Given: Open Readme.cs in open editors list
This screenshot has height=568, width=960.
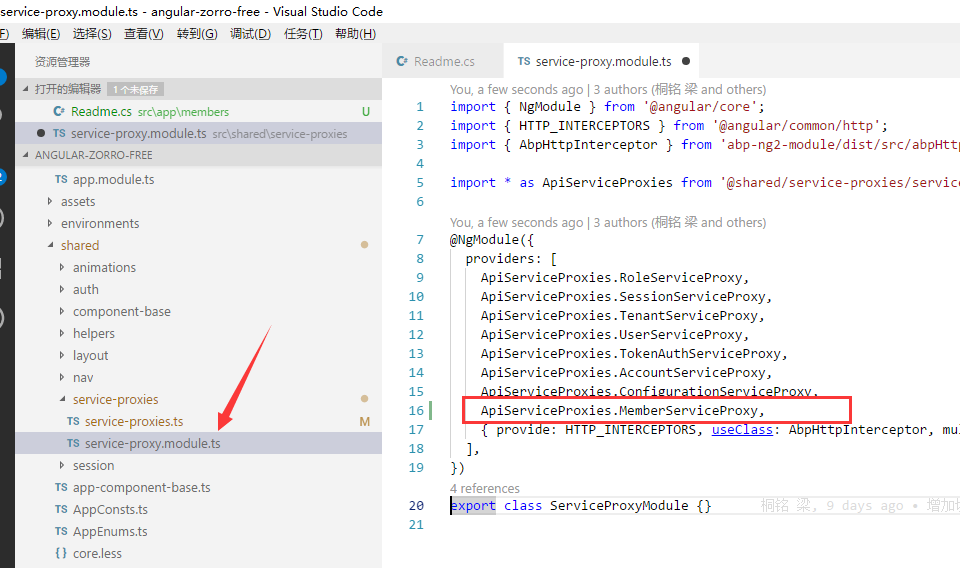Looking at the screenshot, I should click(x=198, y=111).
